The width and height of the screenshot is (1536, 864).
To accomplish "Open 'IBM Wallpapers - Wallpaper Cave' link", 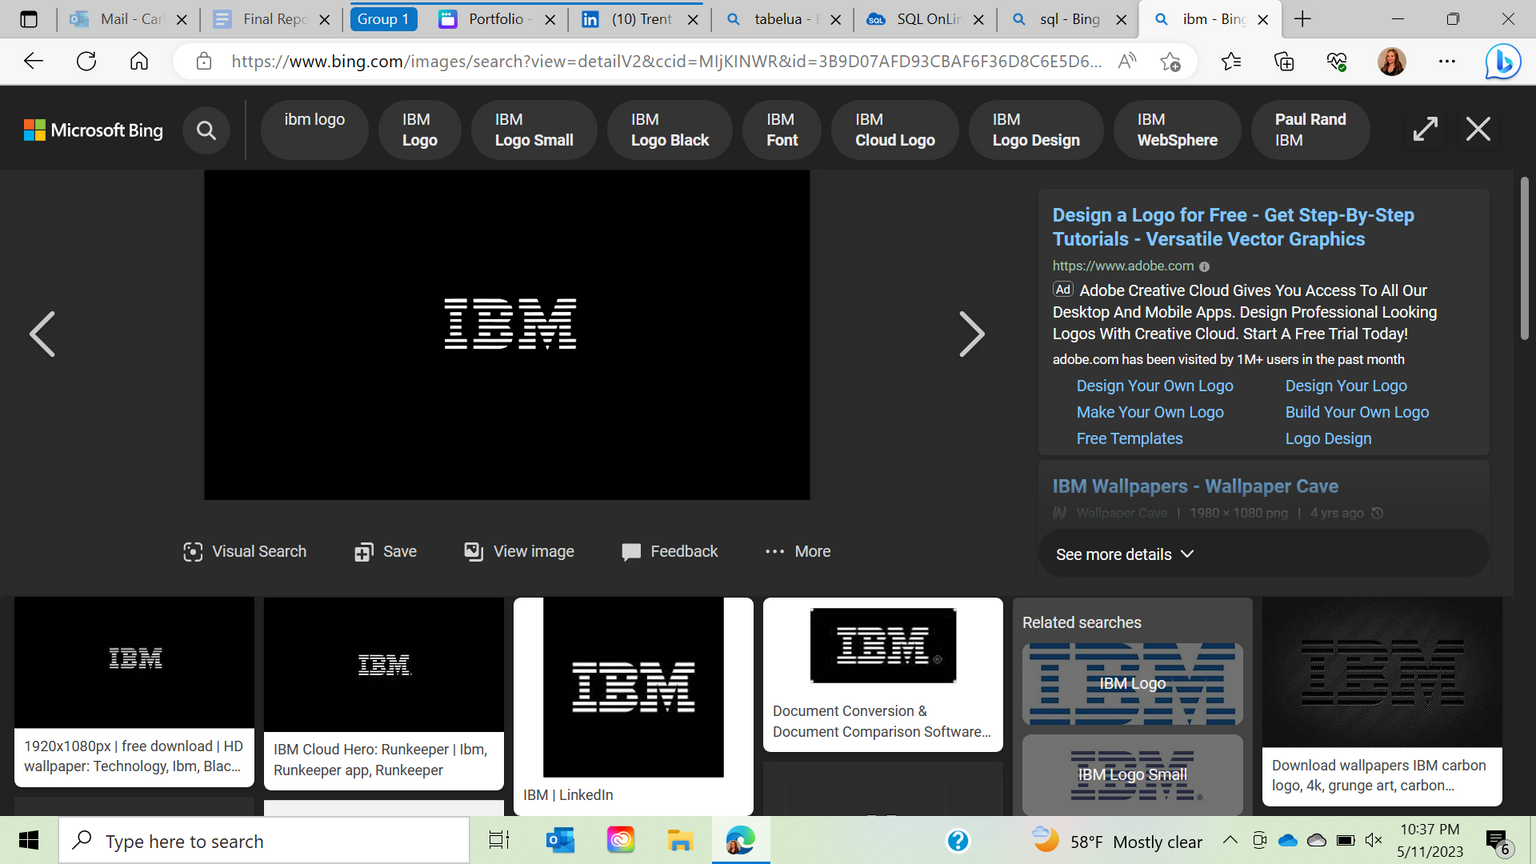I will 1195,486.
